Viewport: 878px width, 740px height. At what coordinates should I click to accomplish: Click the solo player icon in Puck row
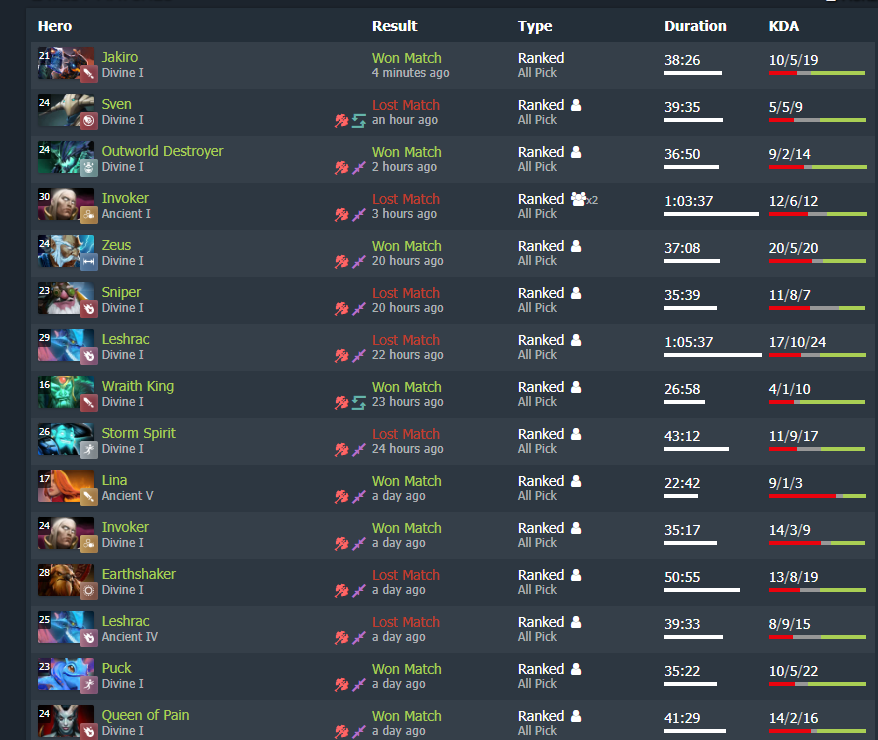click(576, 669)
